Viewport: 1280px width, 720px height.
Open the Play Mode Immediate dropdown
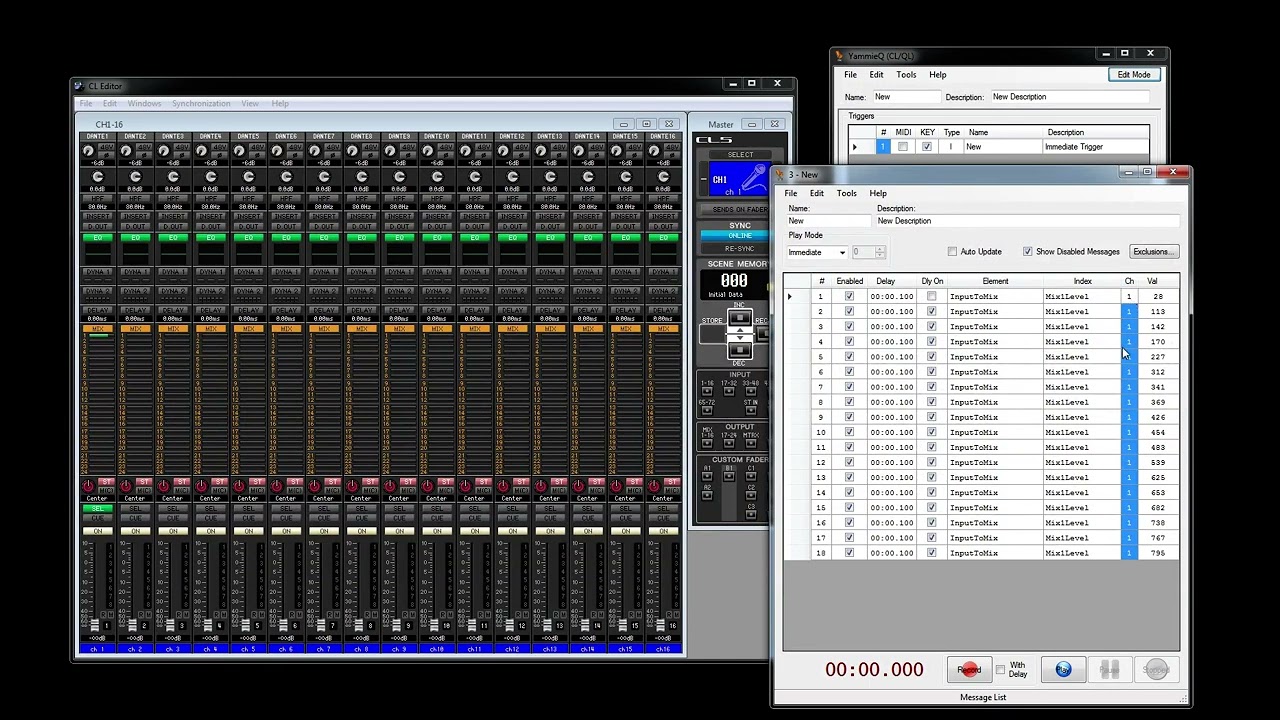(817, 252)
